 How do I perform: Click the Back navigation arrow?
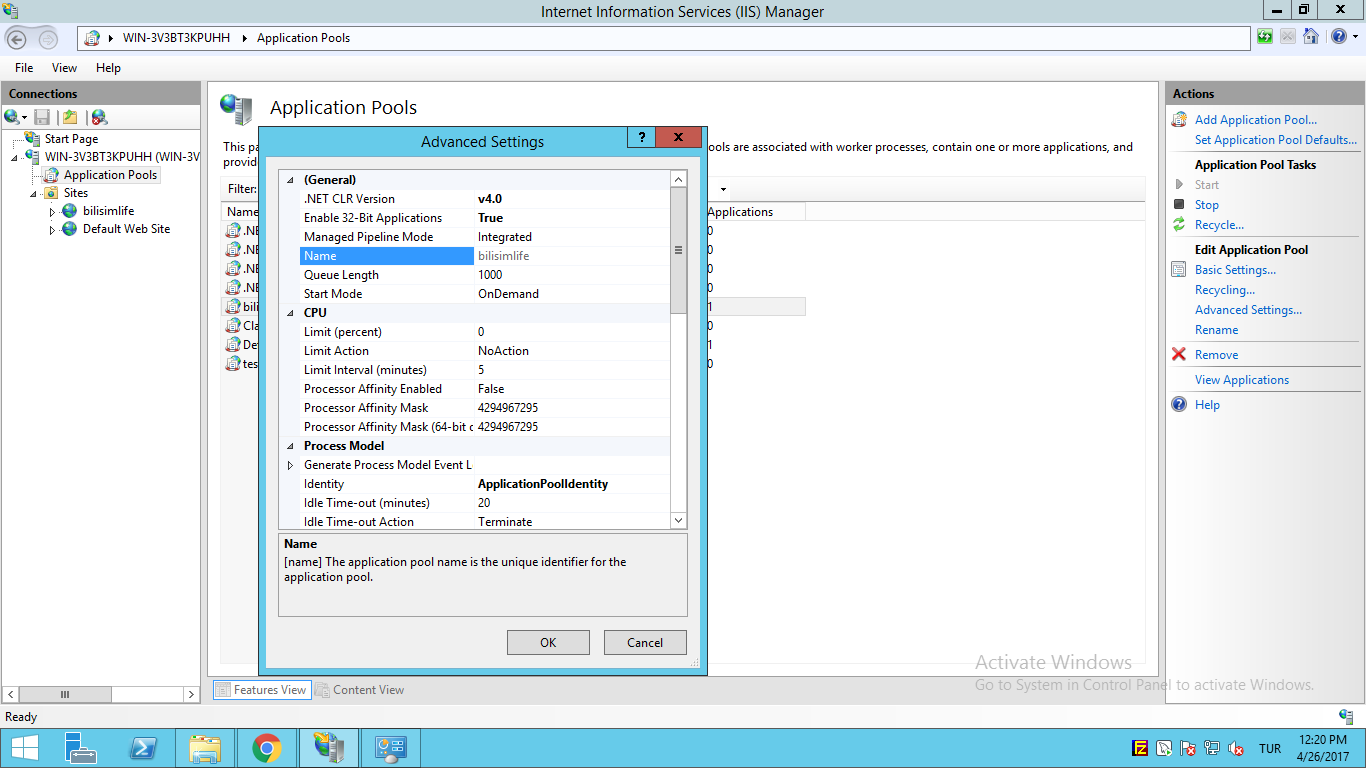coord(17,39)
